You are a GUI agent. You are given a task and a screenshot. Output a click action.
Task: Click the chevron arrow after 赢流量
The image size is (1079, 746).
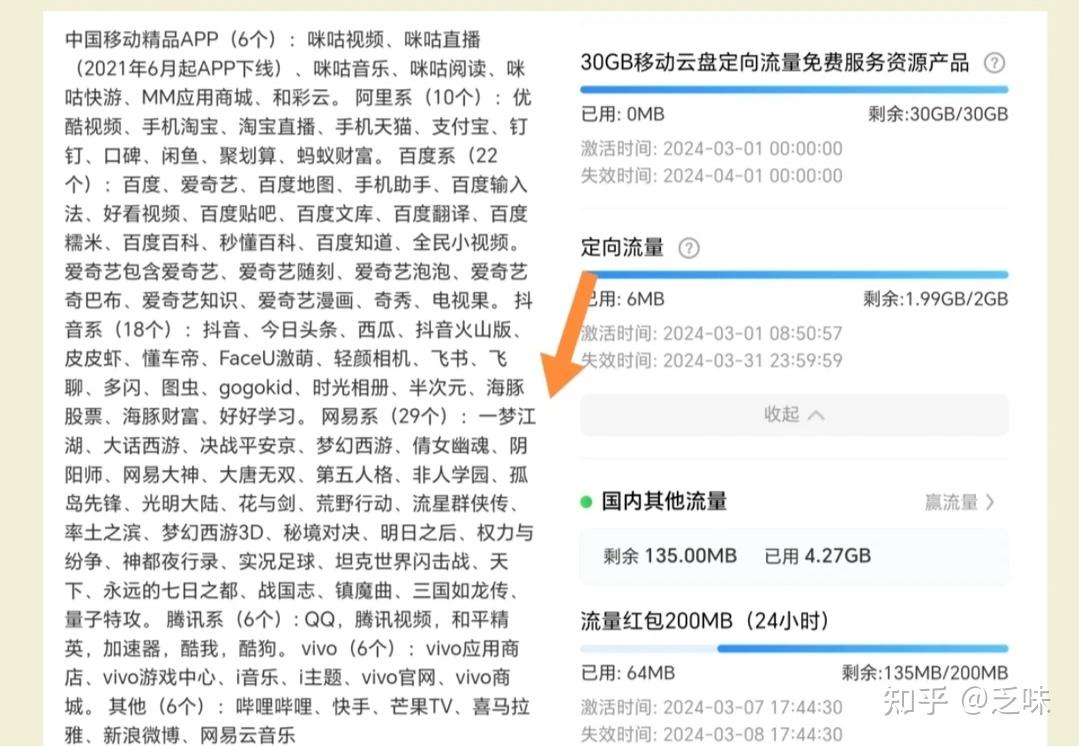pyautogui.click(x=990, y=502)
